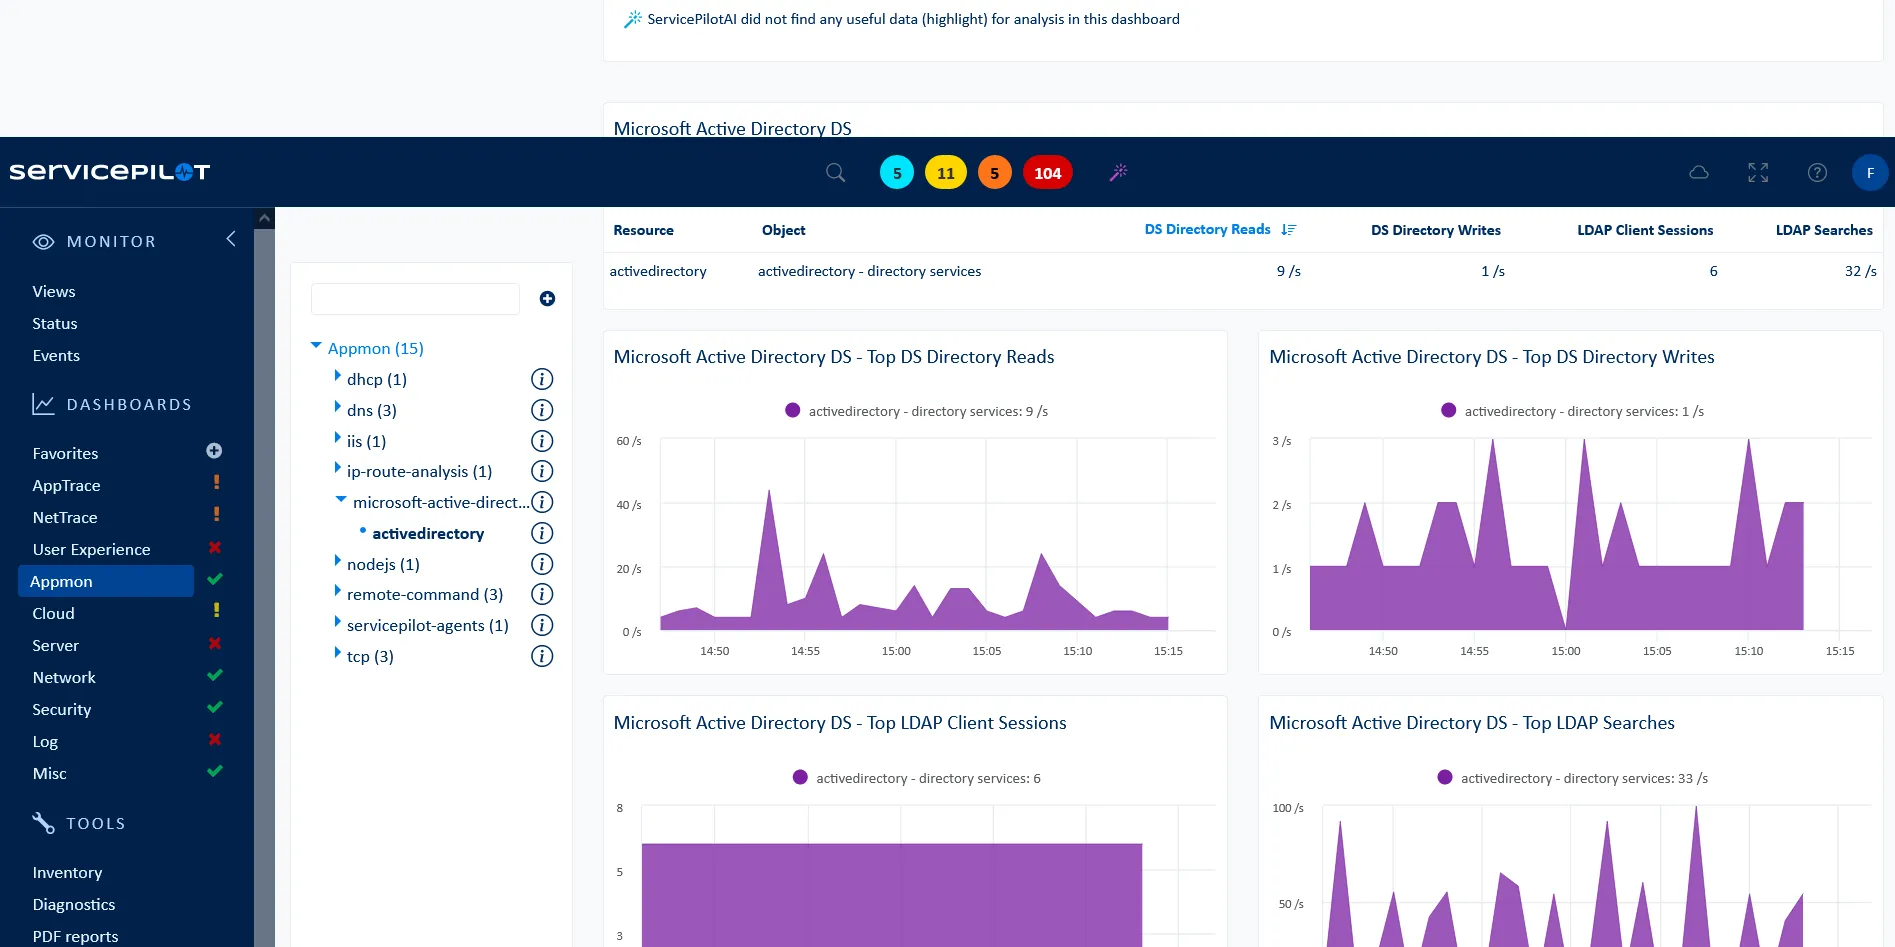Open the cloud status icon in top bar
Image resolution: width=1895 pixels, height=947 pixels.
(1699, 172)
